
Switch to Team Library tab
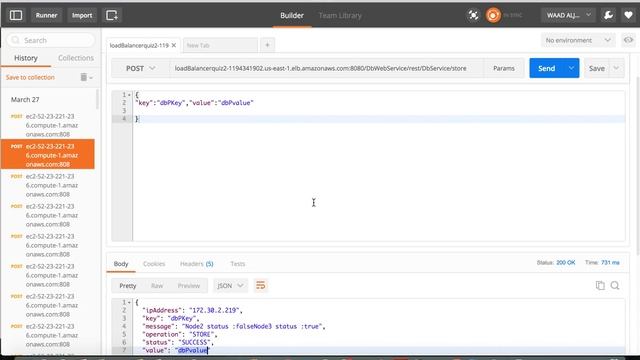pyautogui.click(x=340, y=15)
